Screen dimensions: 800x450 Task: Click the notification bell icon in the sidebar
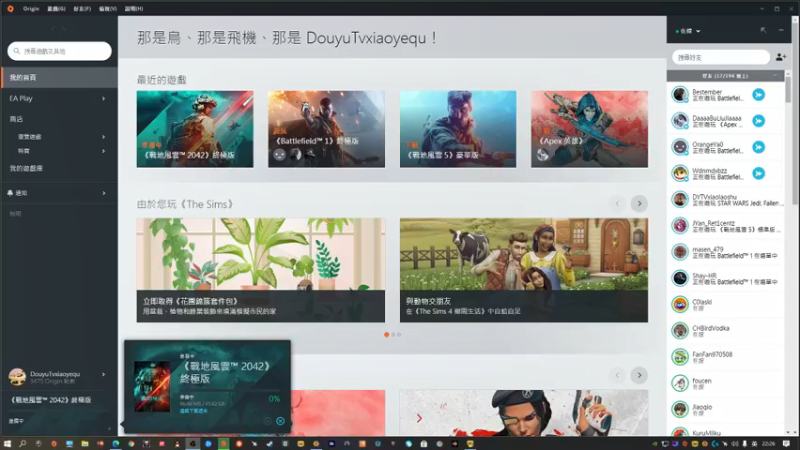click(x=10, y=193)
